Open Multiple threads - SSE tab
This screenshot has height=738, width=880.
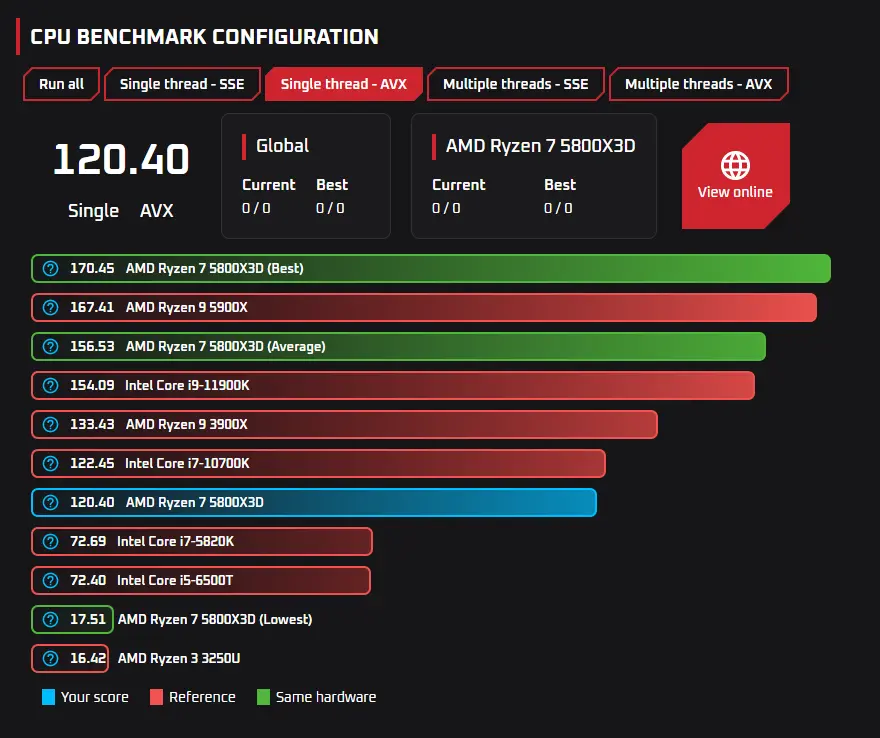click(x=516, y=84)
